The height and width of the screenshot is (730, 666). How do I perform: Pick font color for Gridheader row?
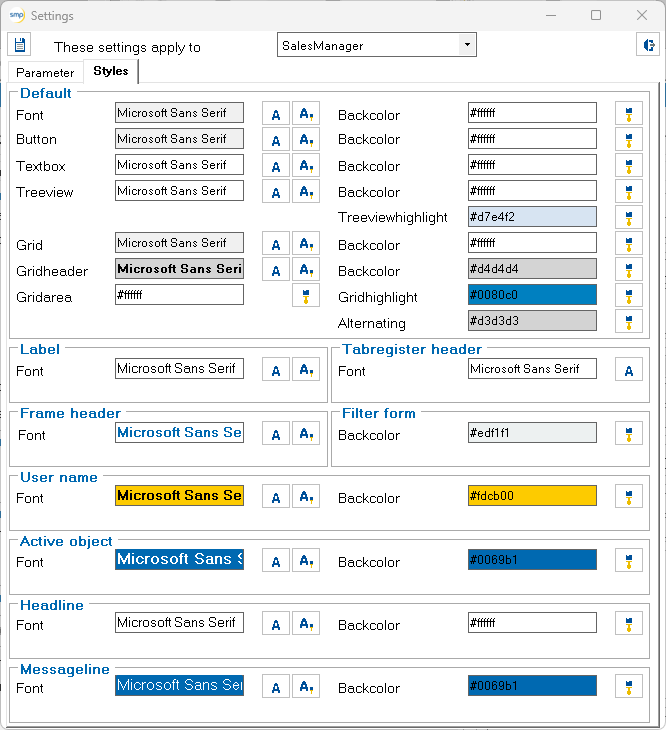point(306,270)
